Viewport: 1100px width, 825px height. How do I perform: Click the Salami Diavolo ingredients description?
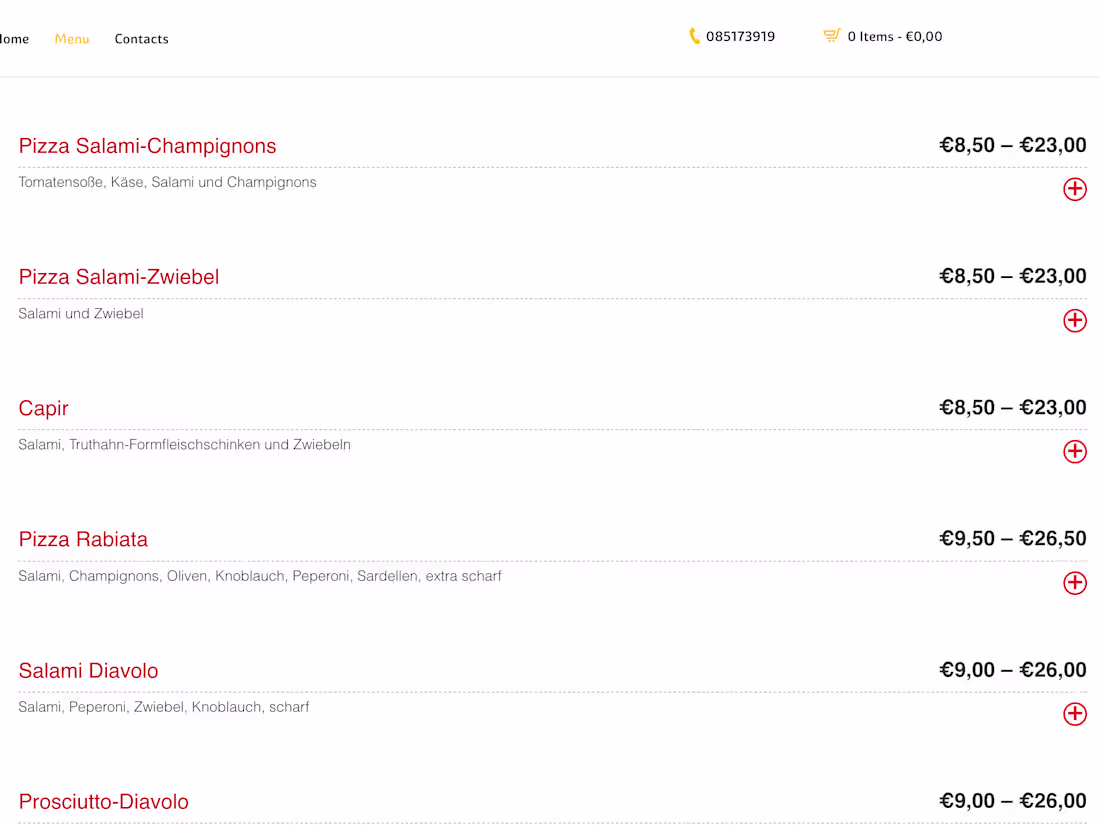pos(164,707)
